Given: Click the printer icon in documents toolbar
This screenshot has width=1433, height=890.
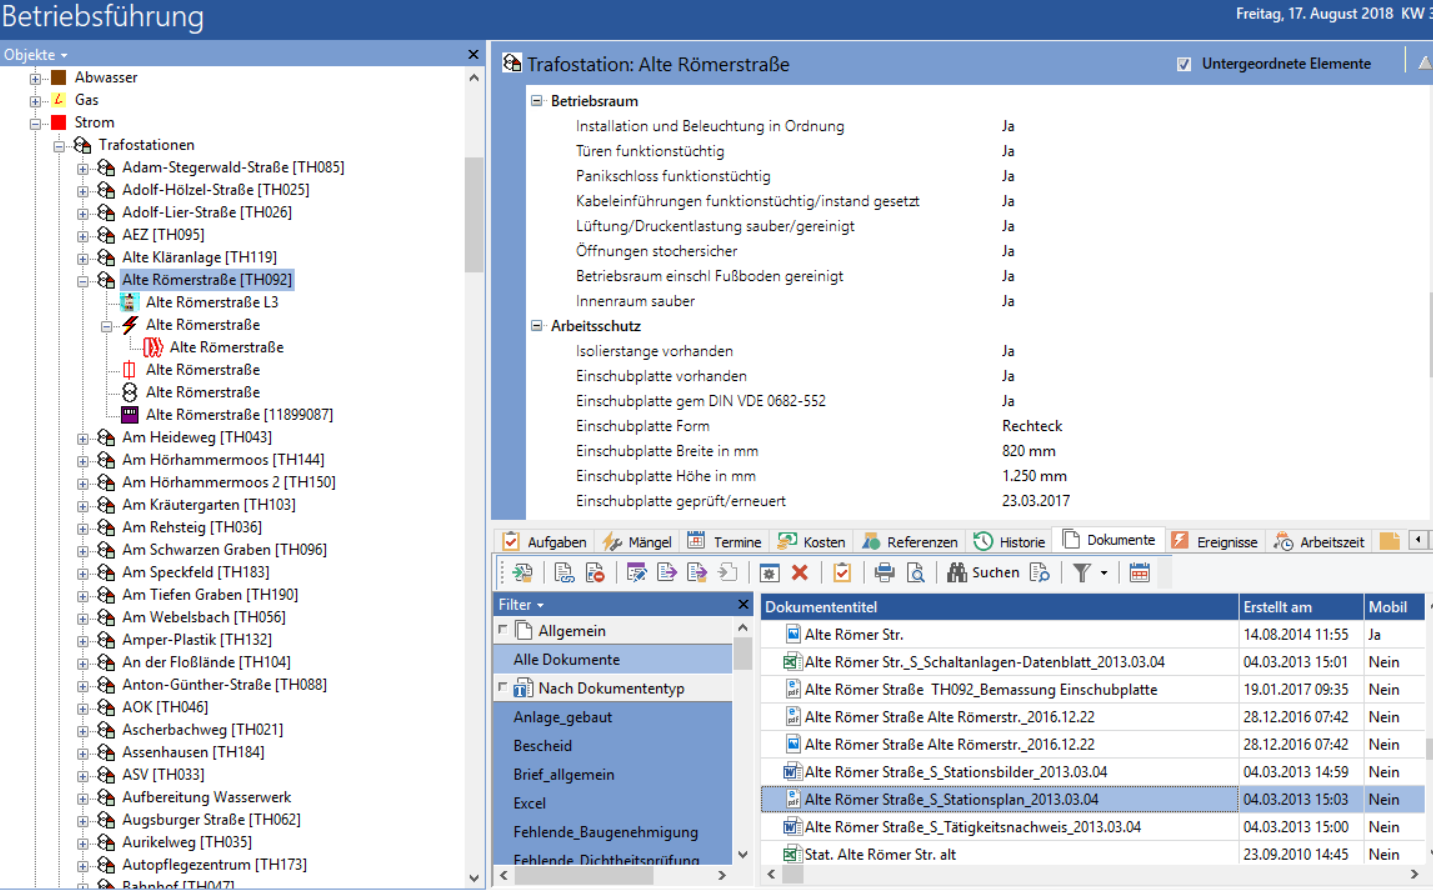Looking at the screenshot, I should [x=884, y=573].
